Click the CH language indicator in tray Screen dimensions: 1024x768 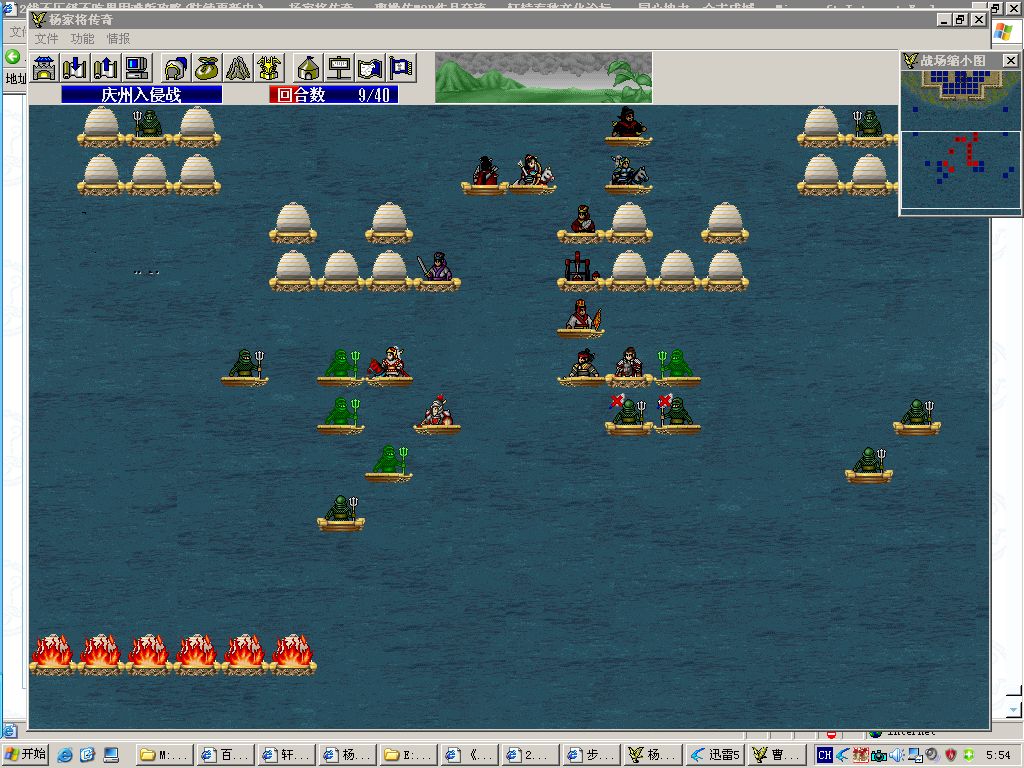[x=825, y=755]
